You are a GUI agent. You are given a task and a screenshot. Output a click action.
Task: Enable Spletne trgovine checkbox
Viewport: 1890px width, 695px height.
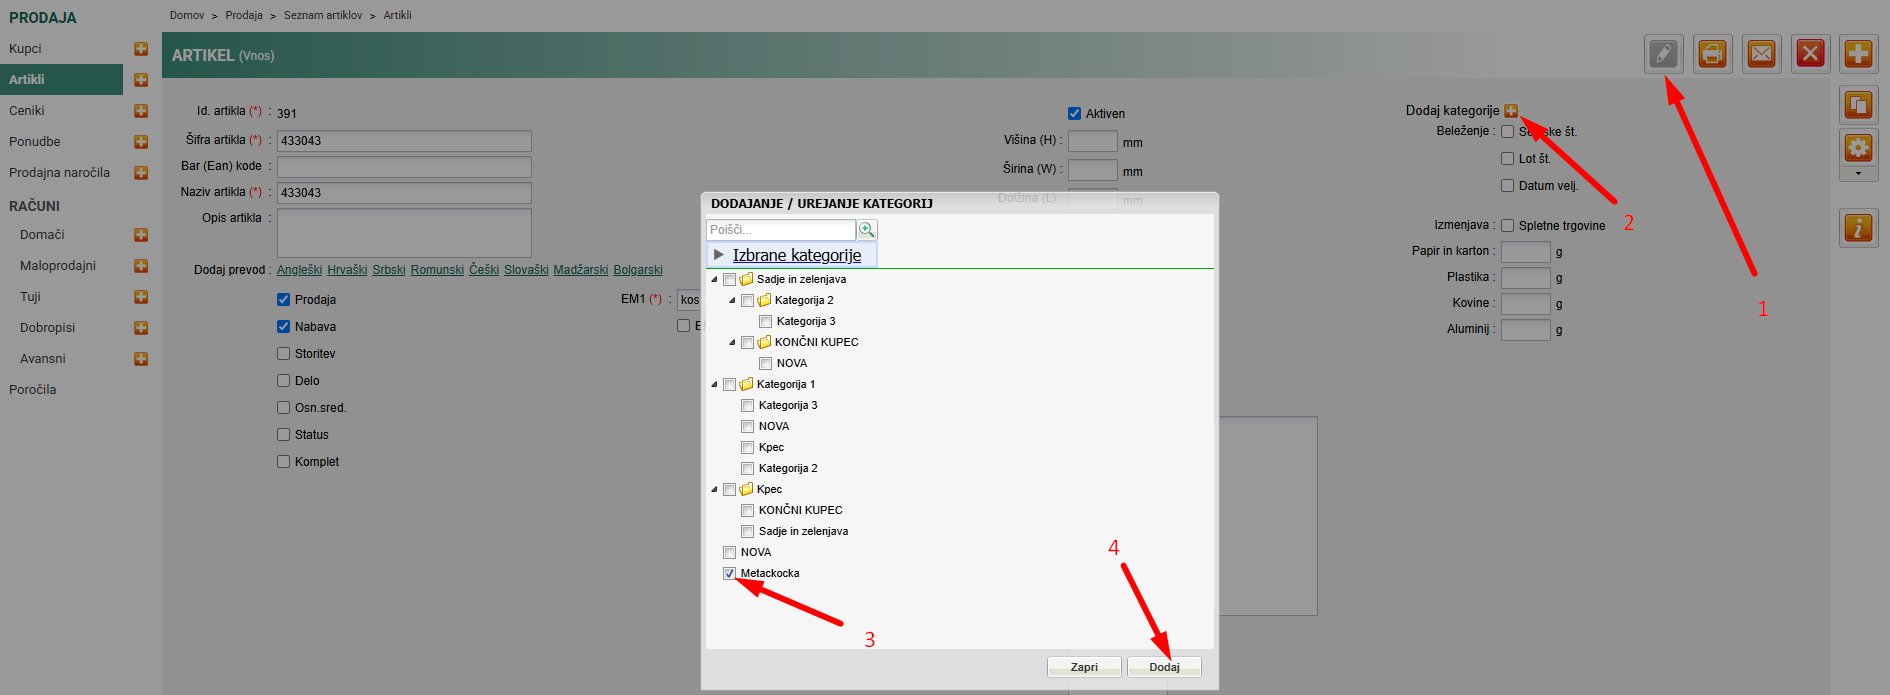click(1507, 226)
